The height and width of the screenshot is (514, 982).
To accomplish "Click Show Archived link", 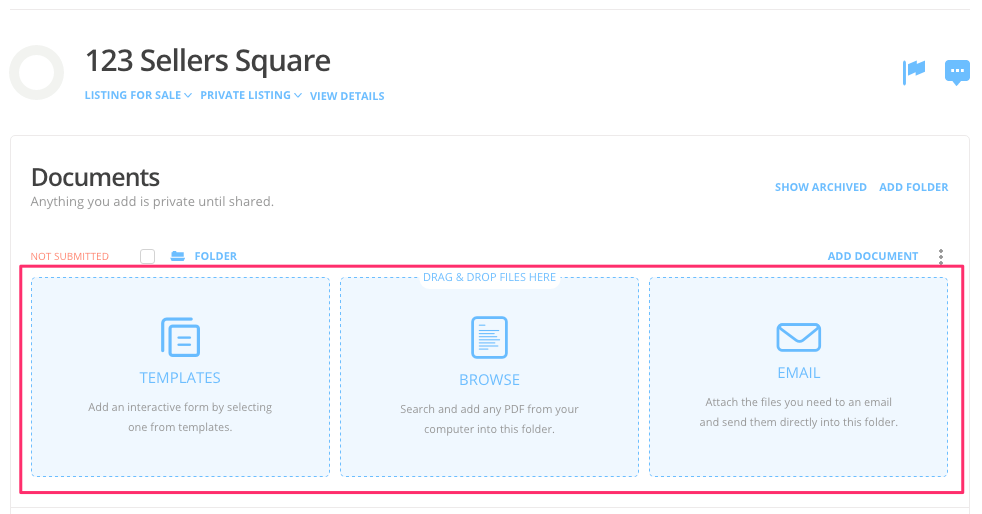I will 820,187.
